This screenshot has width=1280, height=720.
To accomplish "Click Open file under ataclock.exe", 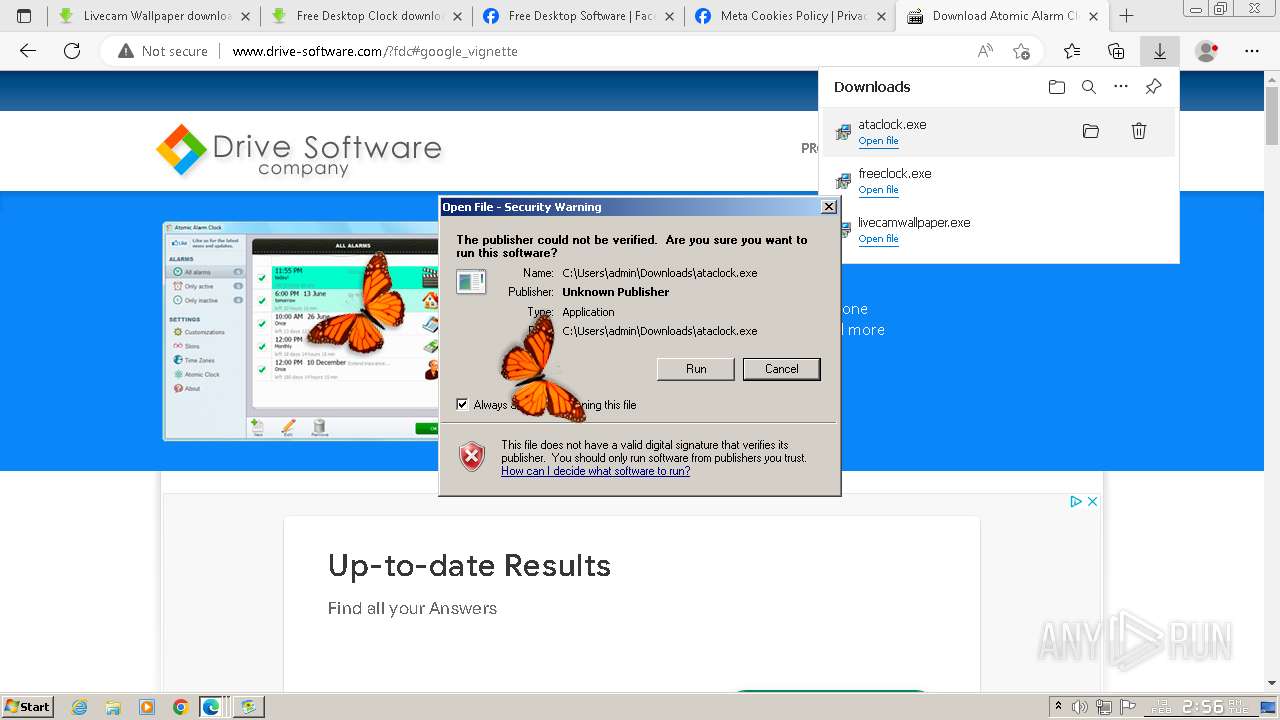I will click(878, 141).
